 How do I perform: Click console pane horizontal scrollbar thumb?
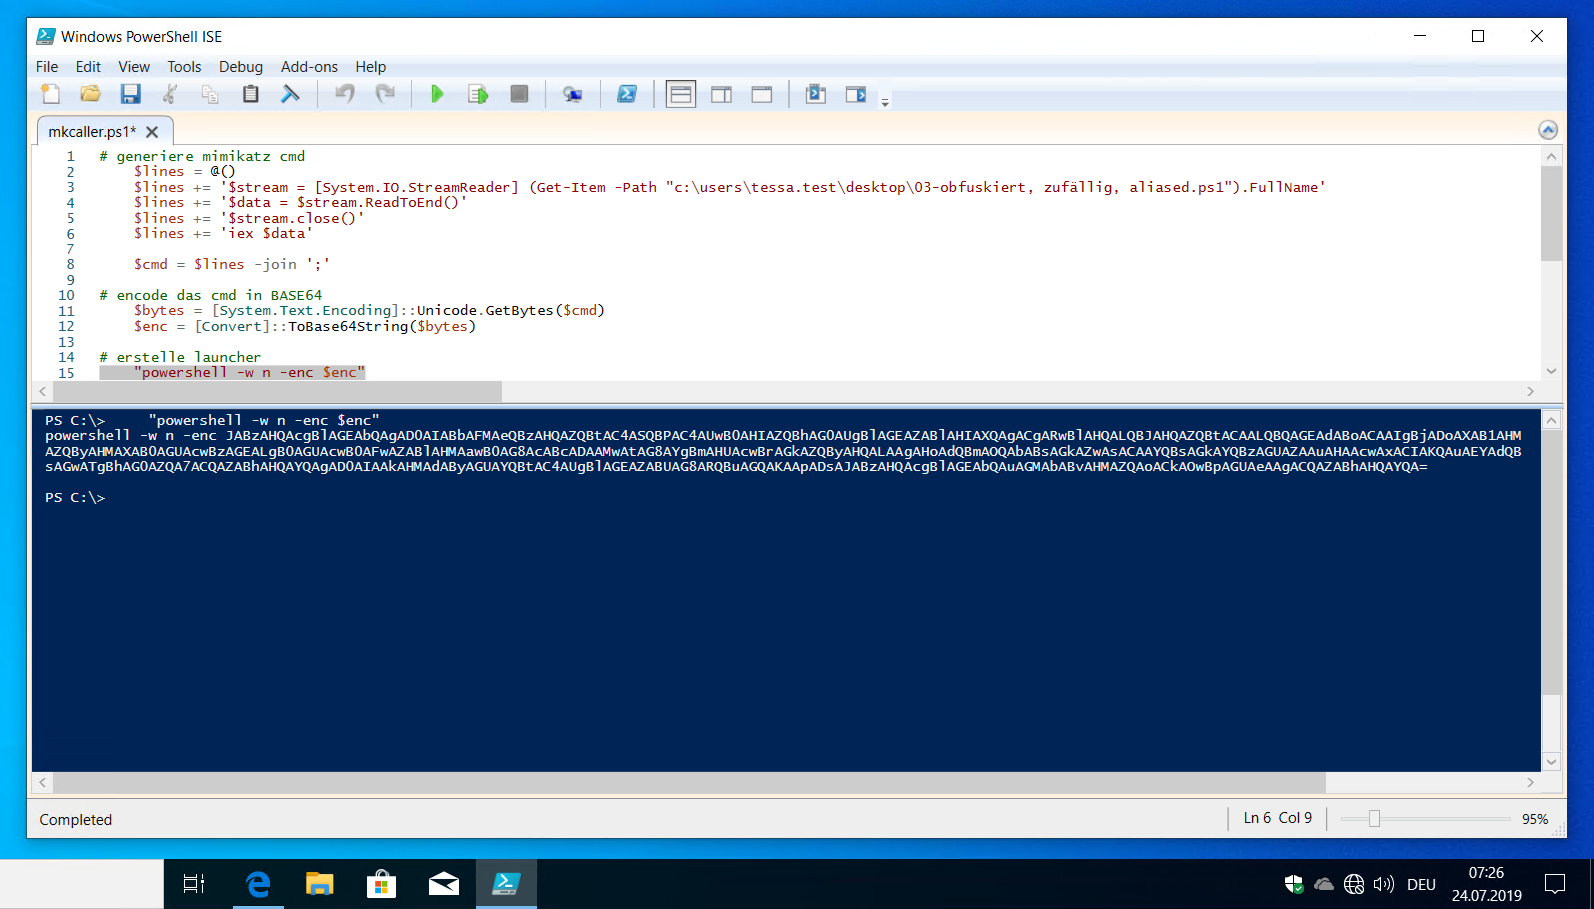tap(689, 782)
